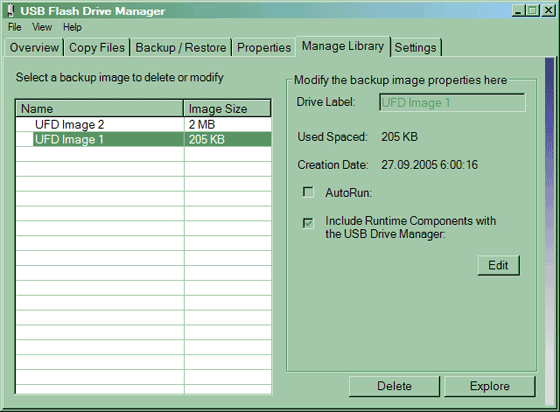Sort list by Name column header
Screen dimensions: 560x412
tap(100, 109)
